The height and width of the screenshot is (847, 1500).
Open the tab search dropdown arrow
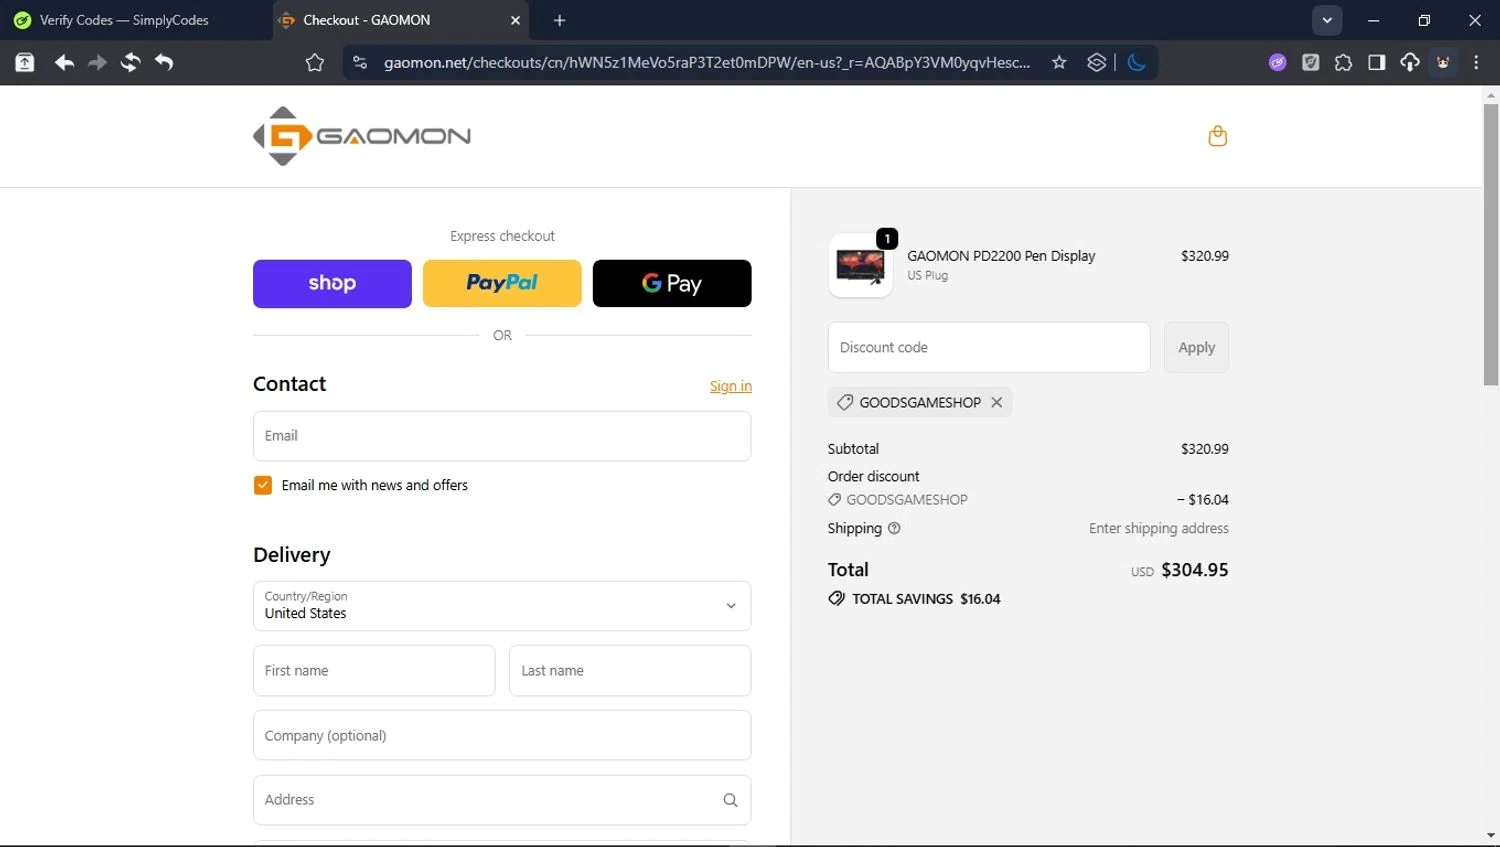[x=1327, y=20]
